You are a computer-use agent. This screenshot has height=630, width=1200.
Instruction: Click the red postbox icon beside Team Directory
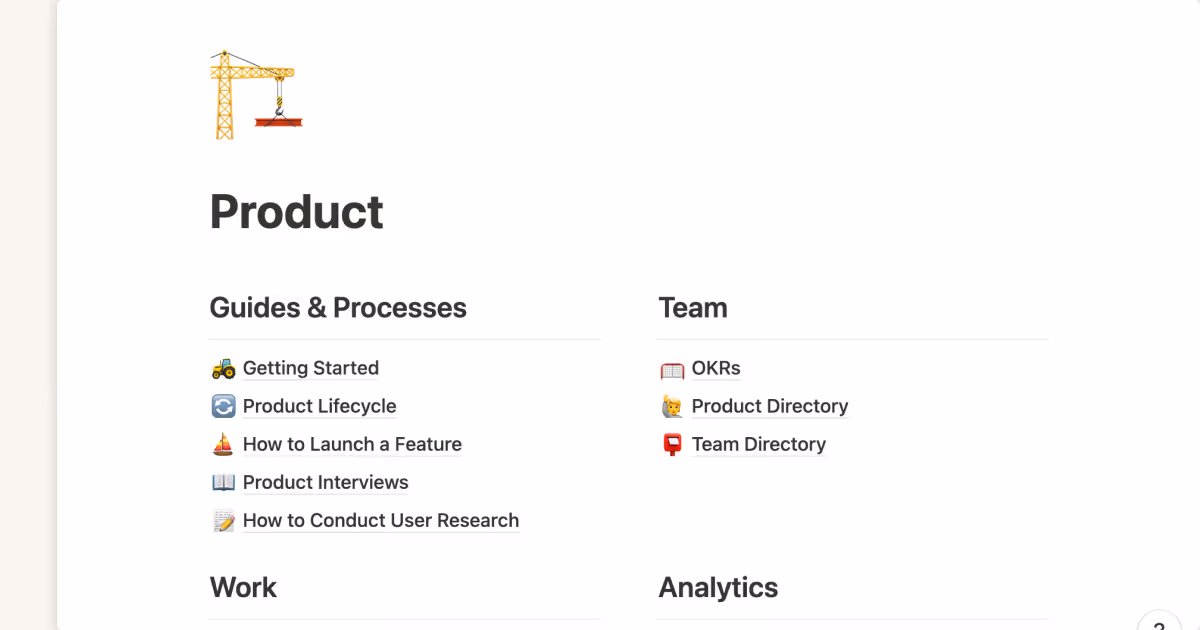coord(672,444)
